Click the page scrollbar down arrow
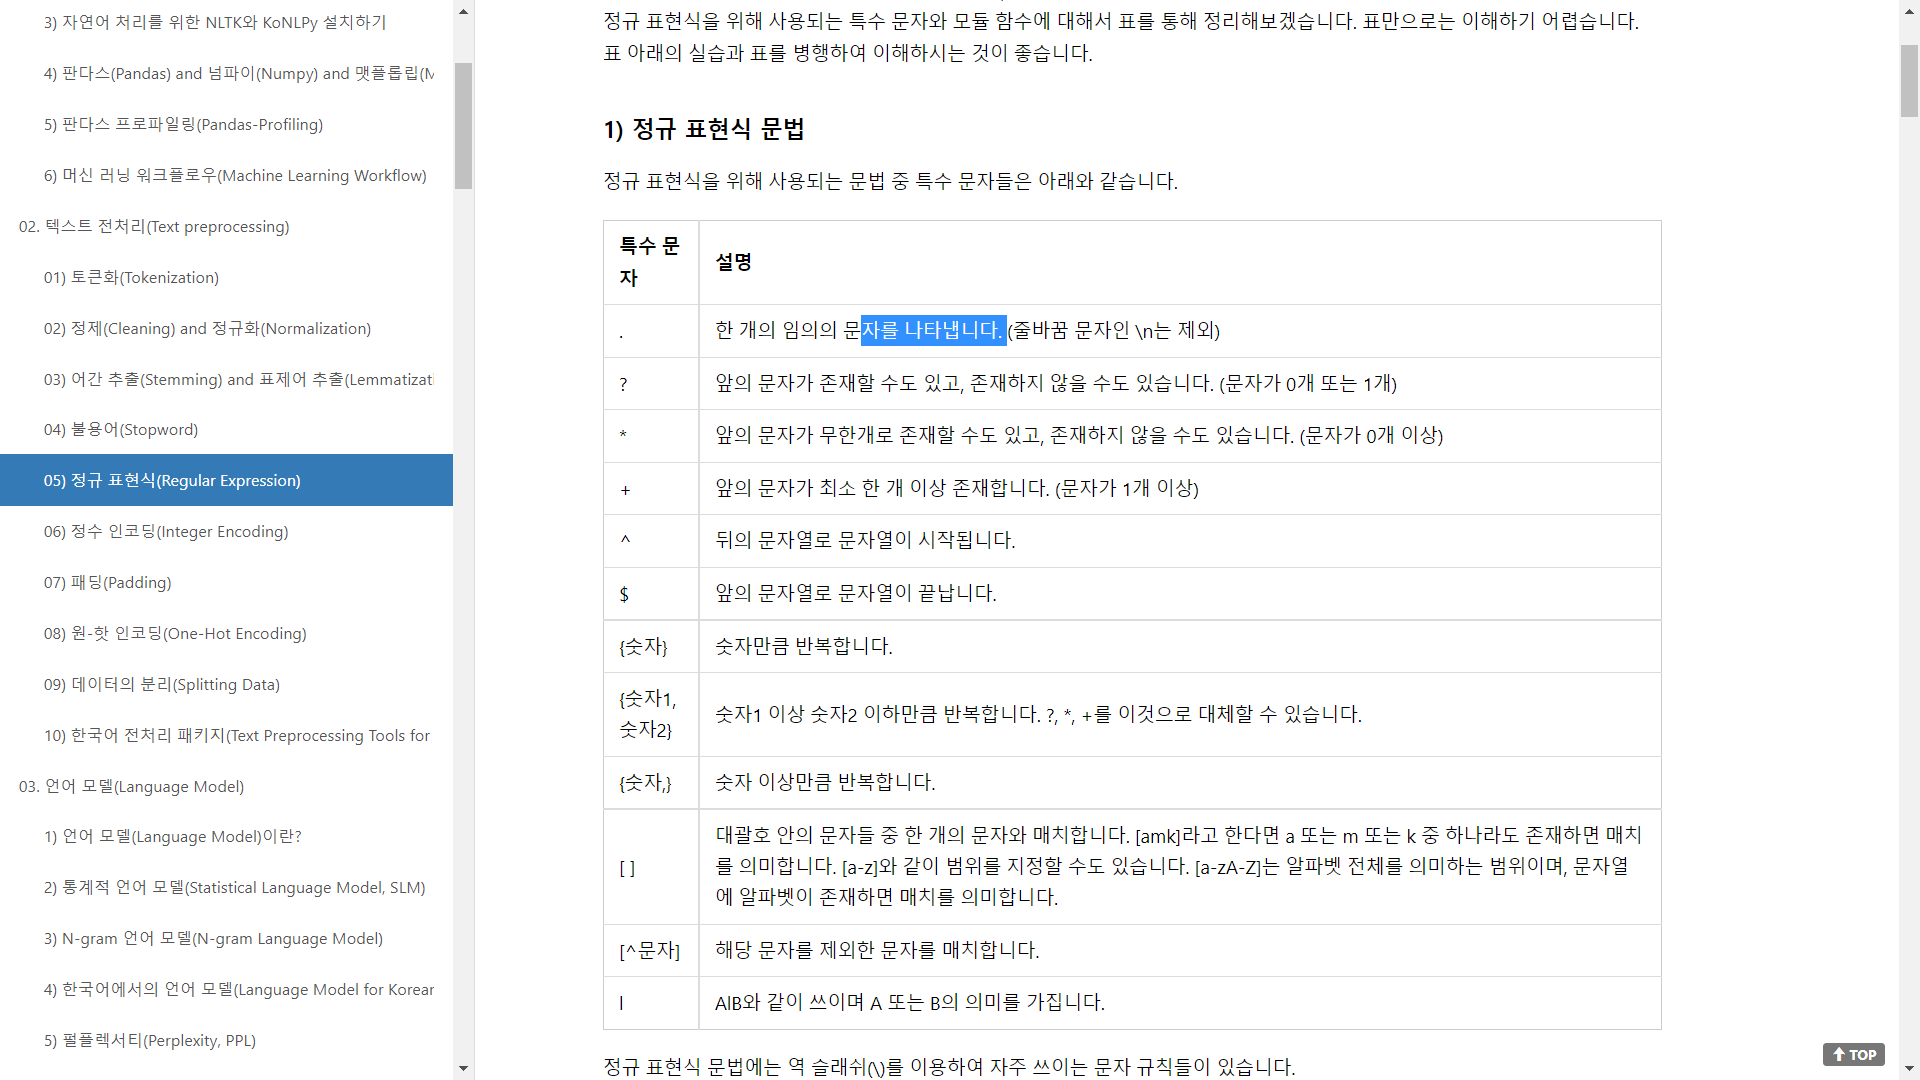The height and width of the screenshot is (1080, 1920). 1909,1069
